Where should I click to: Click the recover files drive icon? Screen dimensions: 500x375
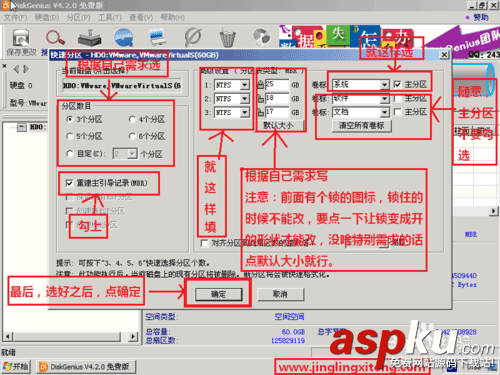(x=89, y=37)
